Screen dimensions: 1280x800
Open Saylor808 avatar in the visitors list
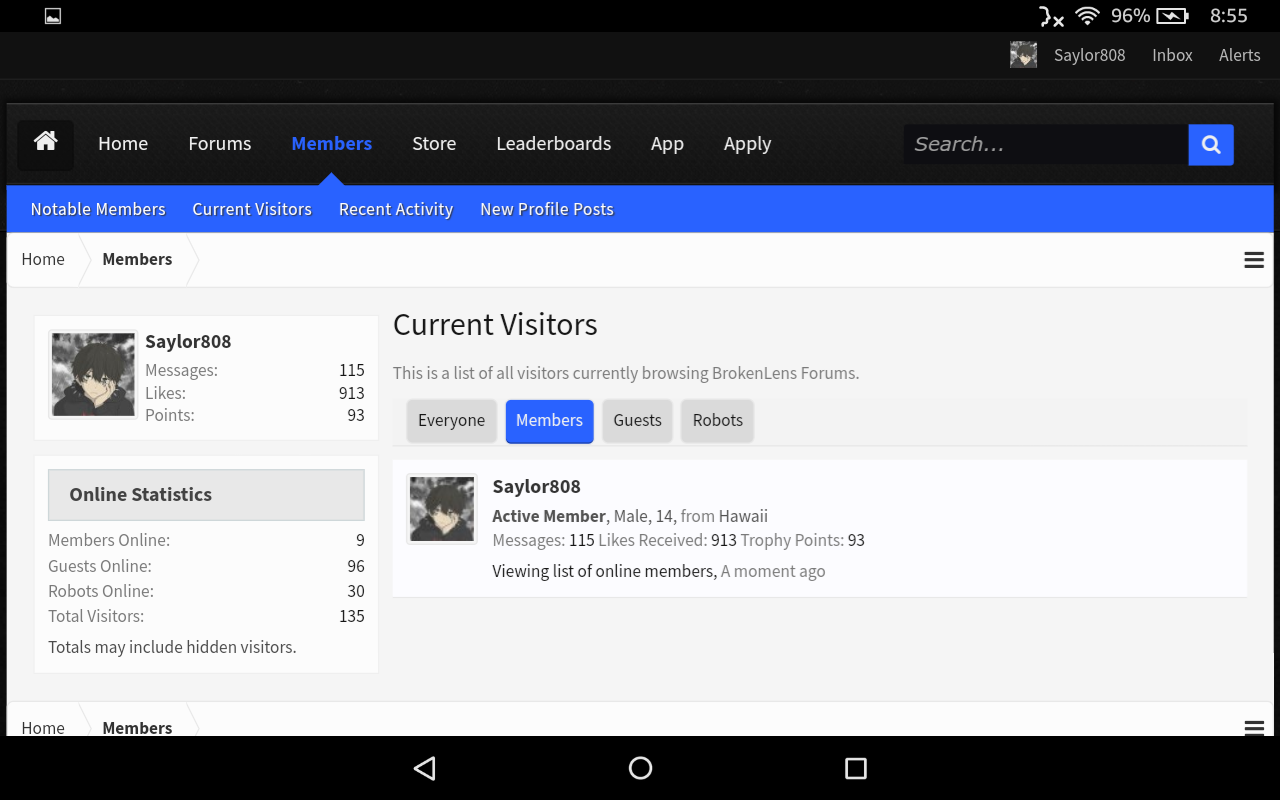point(442,509)
